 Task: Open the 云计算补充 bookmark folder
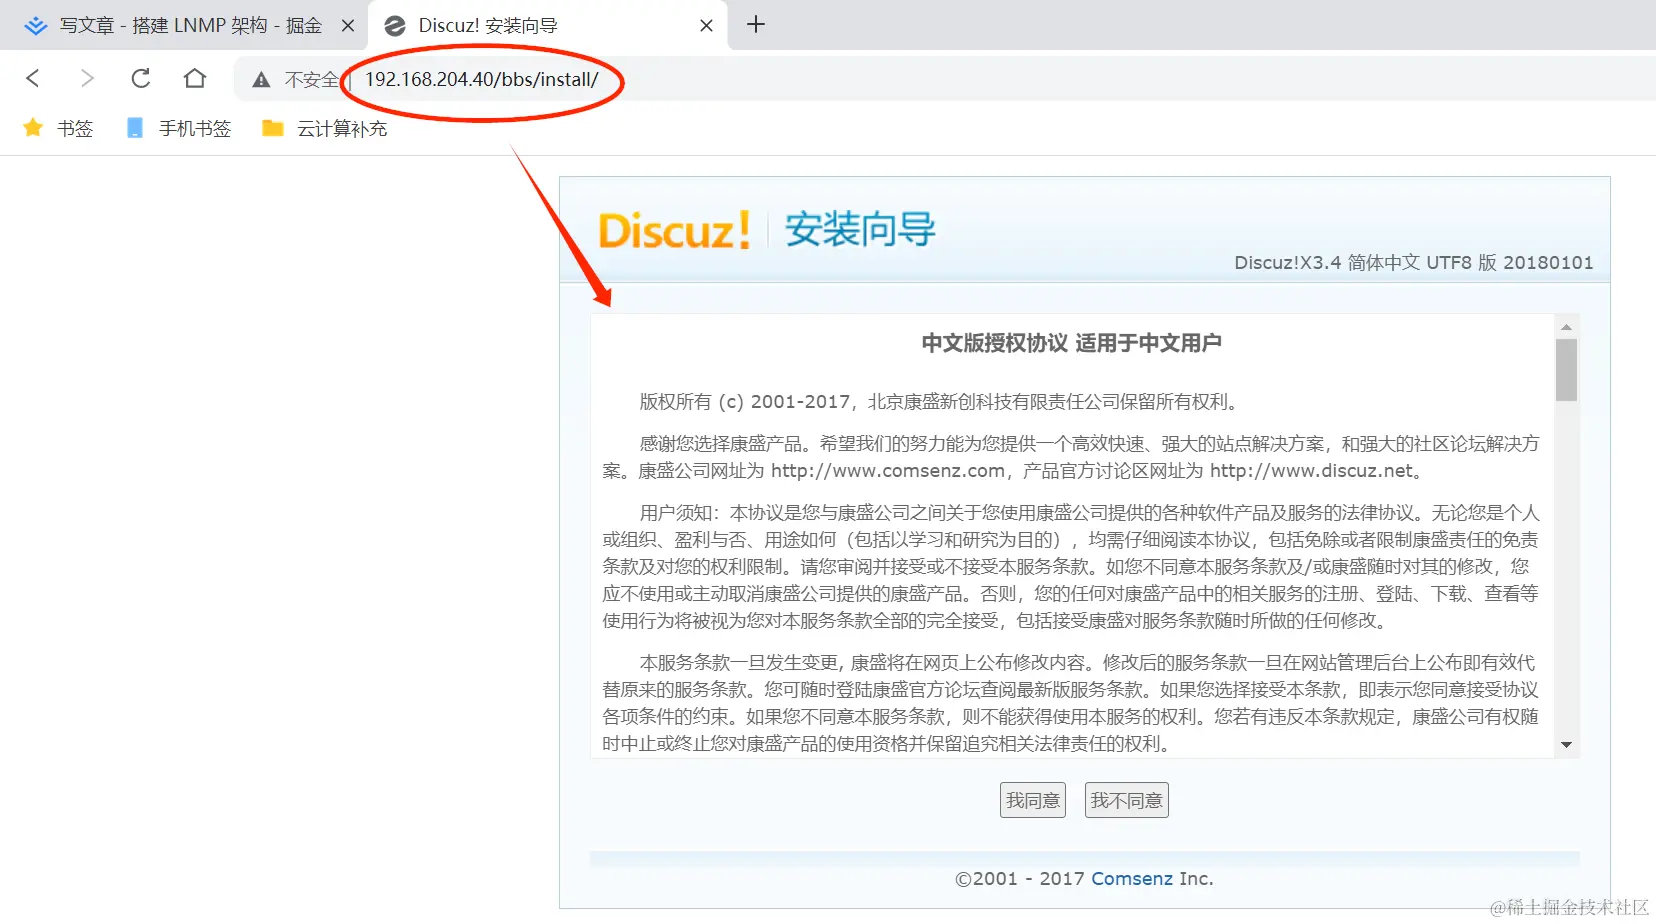[x=325, y=128]
